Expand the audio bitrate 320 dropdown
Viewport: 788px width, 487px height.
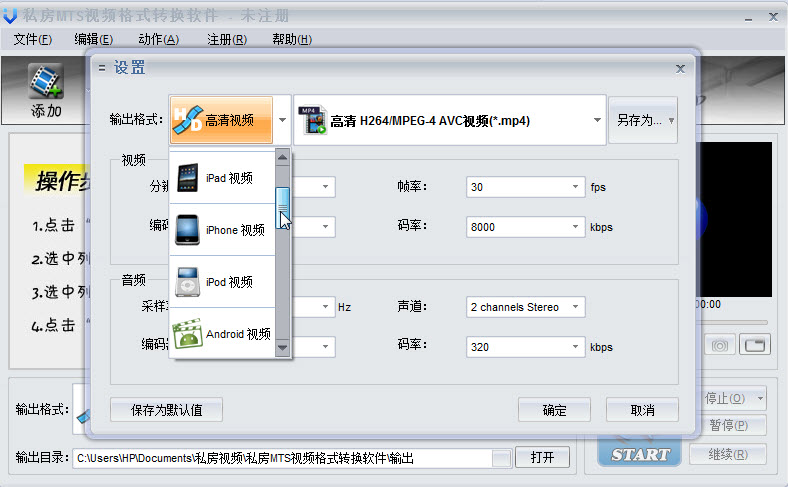pos(575,347)
